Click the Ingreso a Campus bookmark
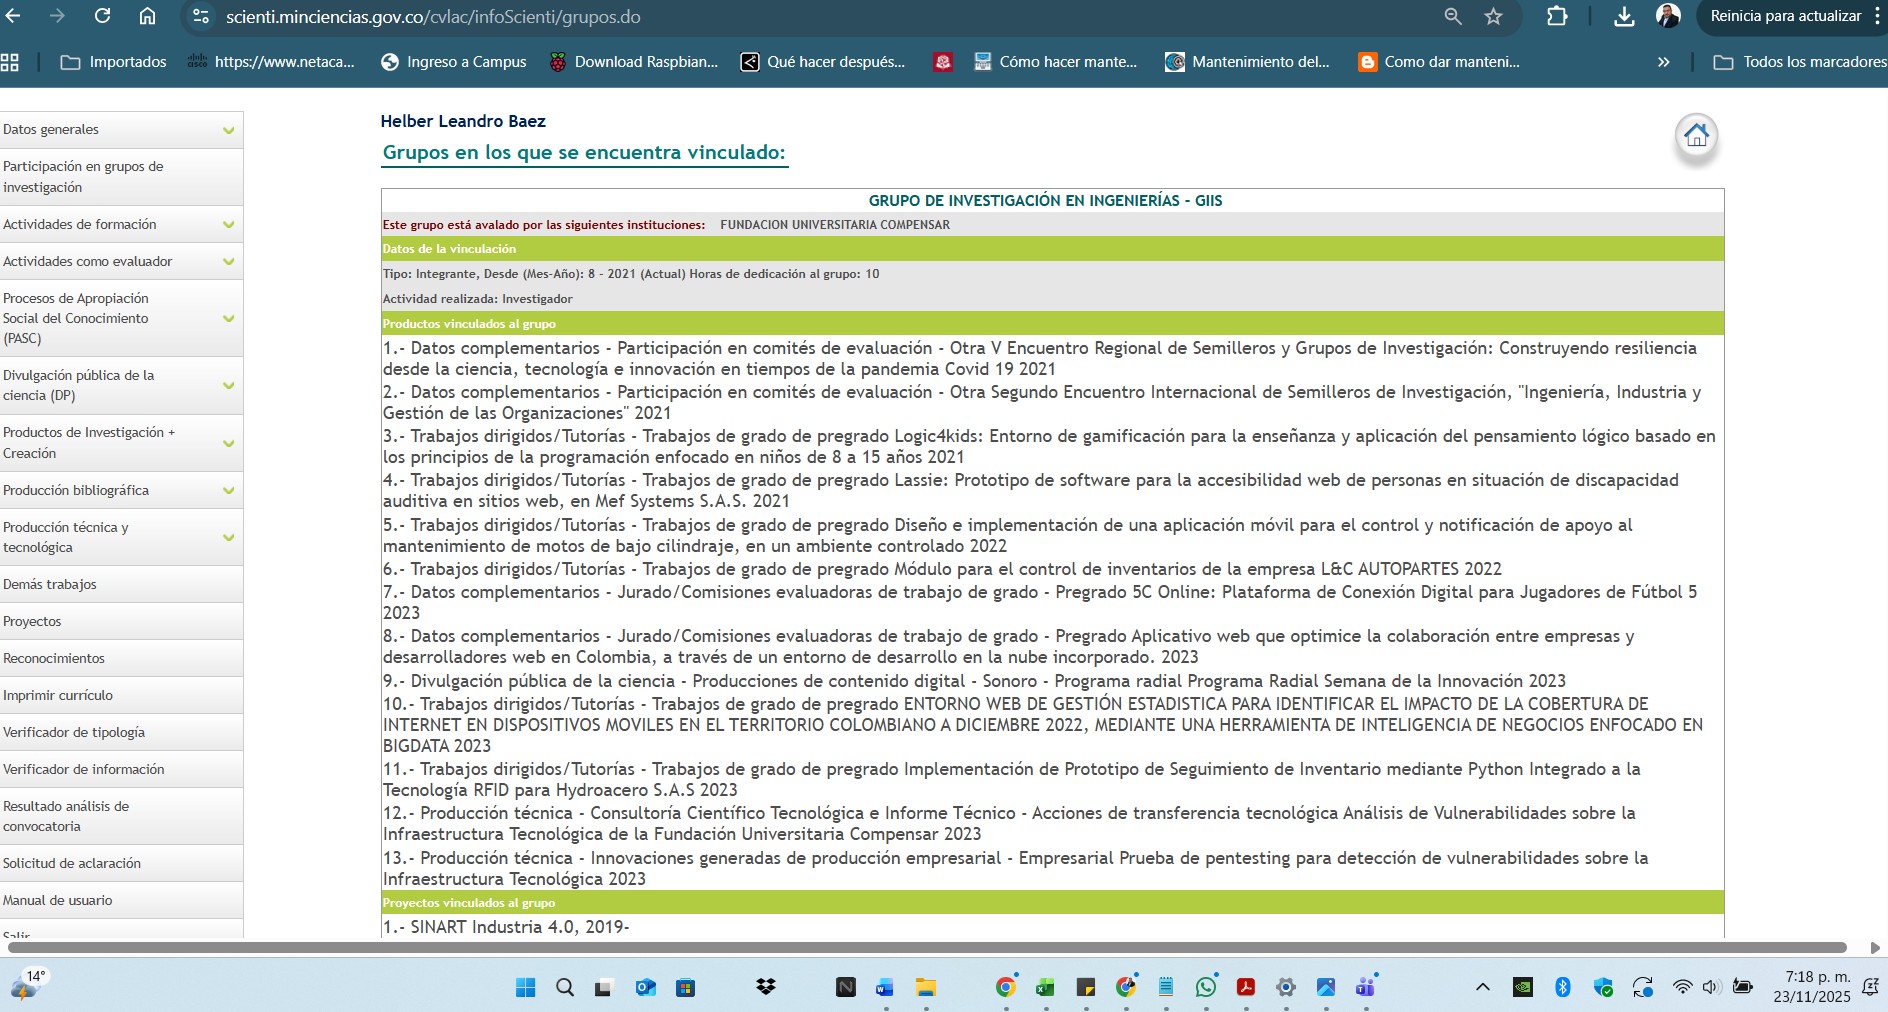 (x=454, y=62)
